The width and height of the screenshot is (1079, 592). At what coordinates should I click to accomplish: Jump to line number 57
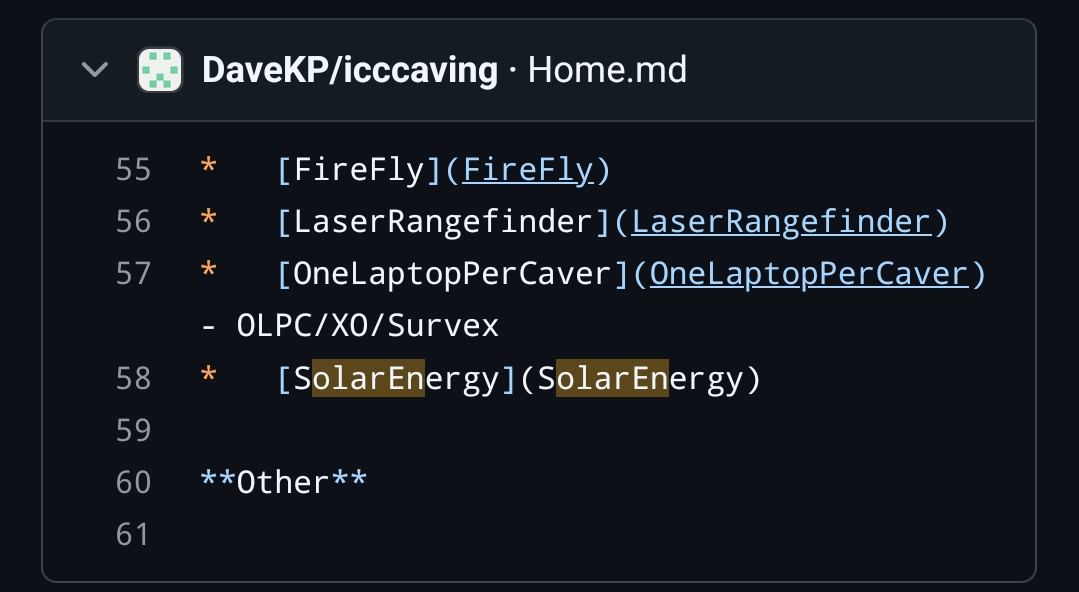click(133, 274)
